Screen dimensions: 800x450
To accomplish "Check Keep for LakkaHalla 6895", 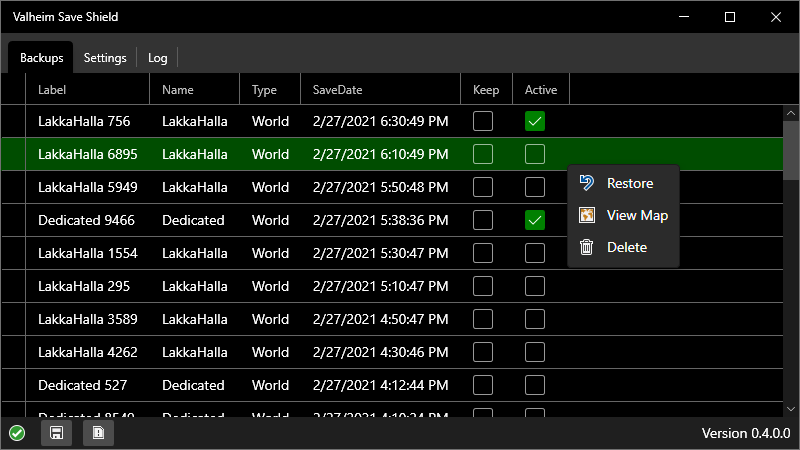I will click(483, 154).
